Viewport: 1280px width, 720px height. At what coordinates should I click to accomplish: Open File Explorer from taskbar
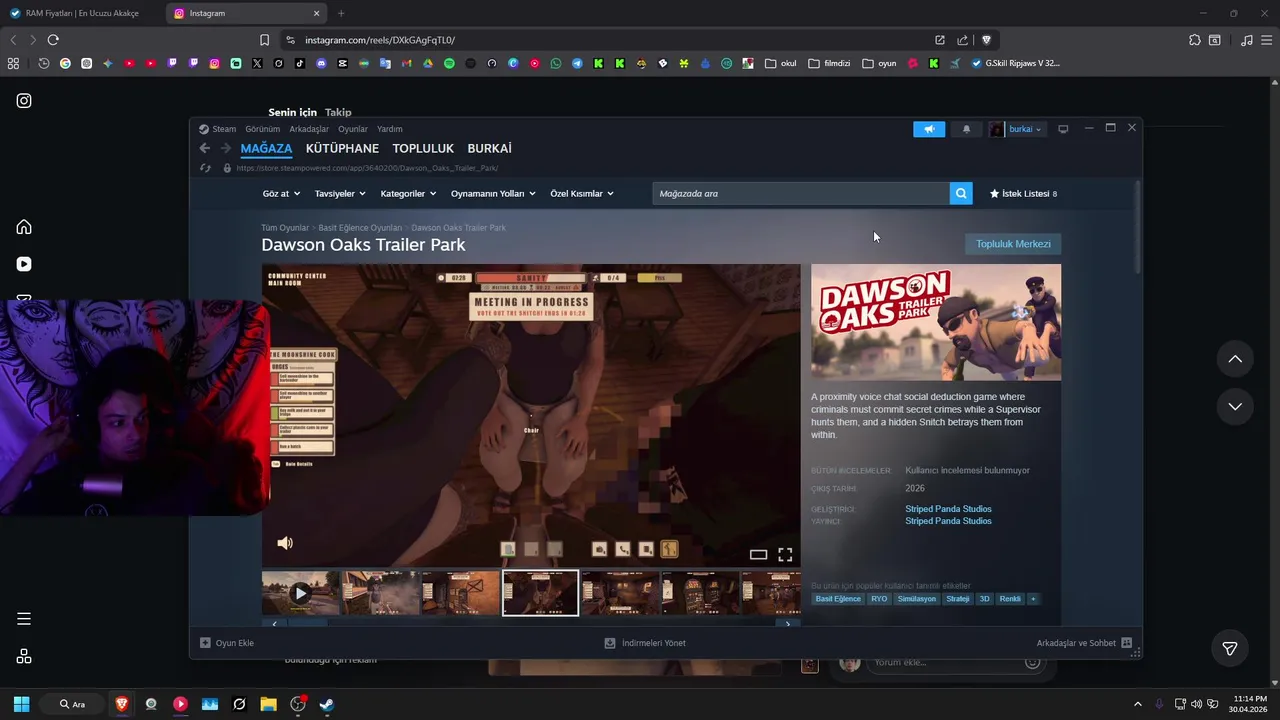[268, 704]
